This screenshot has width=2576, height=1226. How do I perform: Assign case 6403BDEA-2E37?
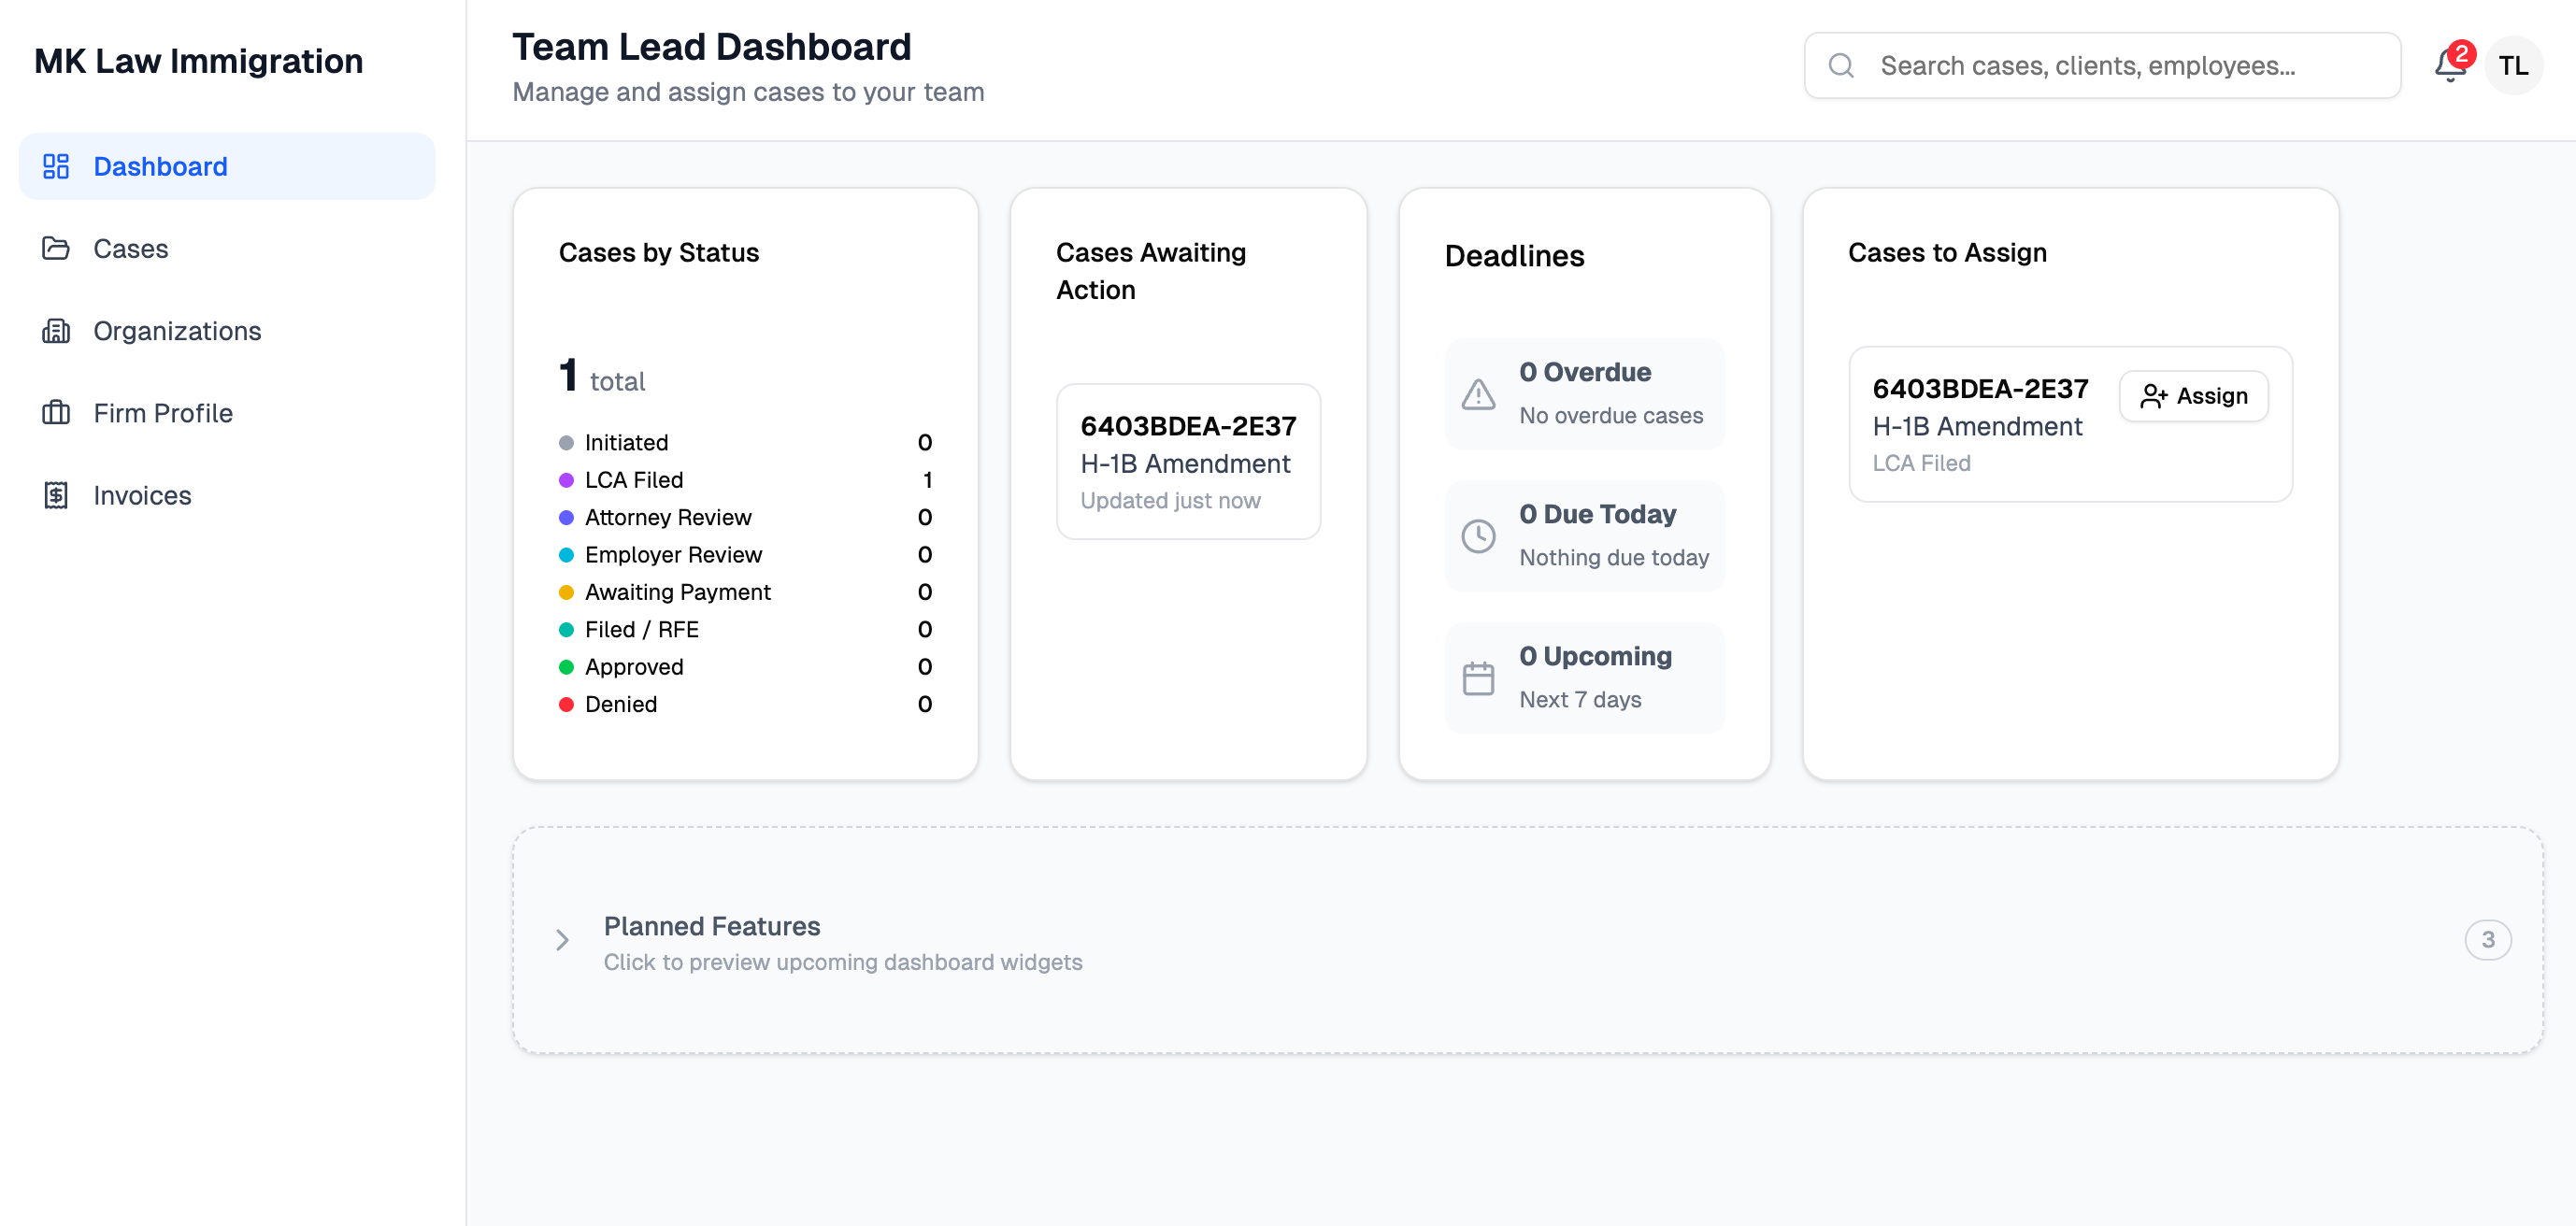2193,396
